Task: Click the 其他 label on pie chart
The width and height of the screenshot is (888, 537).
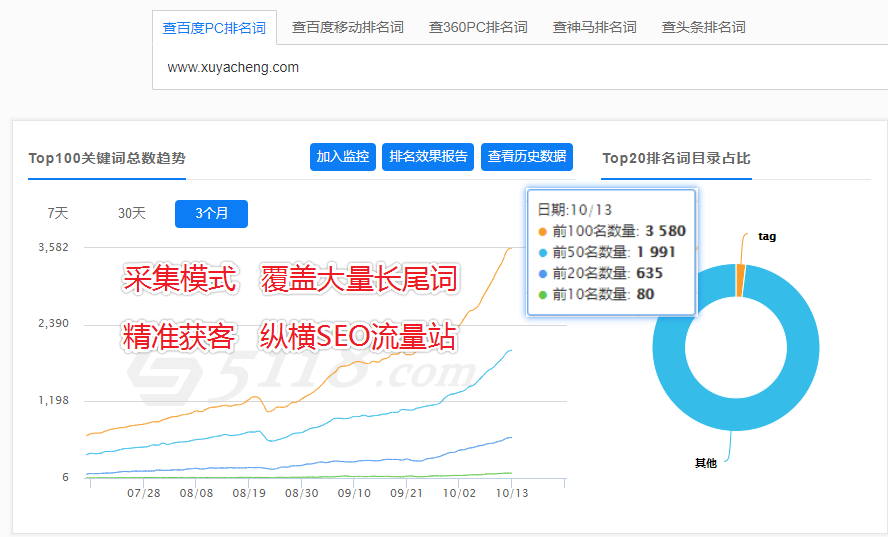Action: tap(706, 463)
